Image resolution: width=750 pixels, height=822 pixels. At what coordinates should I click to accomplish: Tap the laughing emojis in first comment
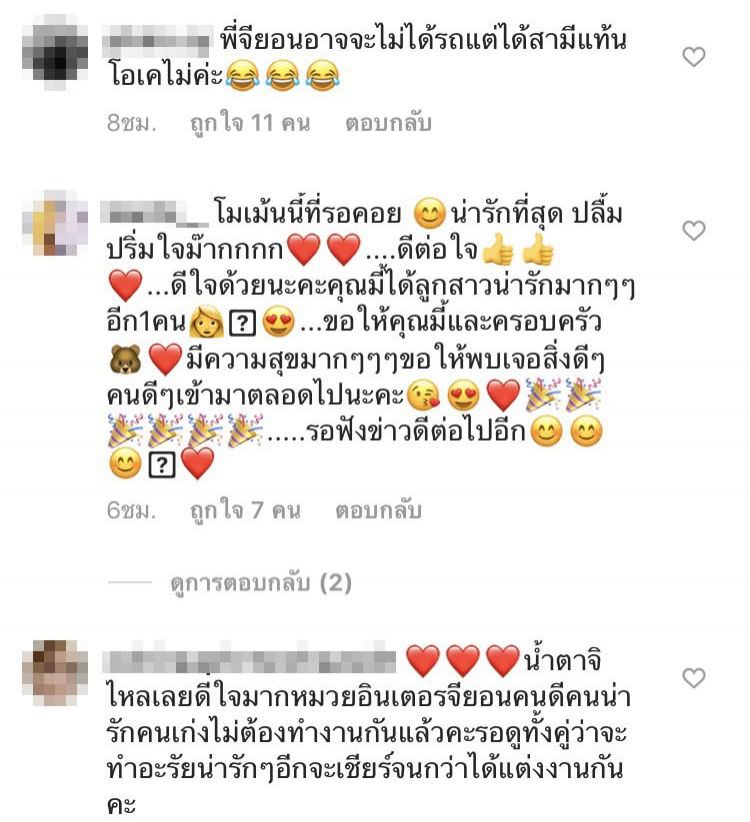click(283, 76)
